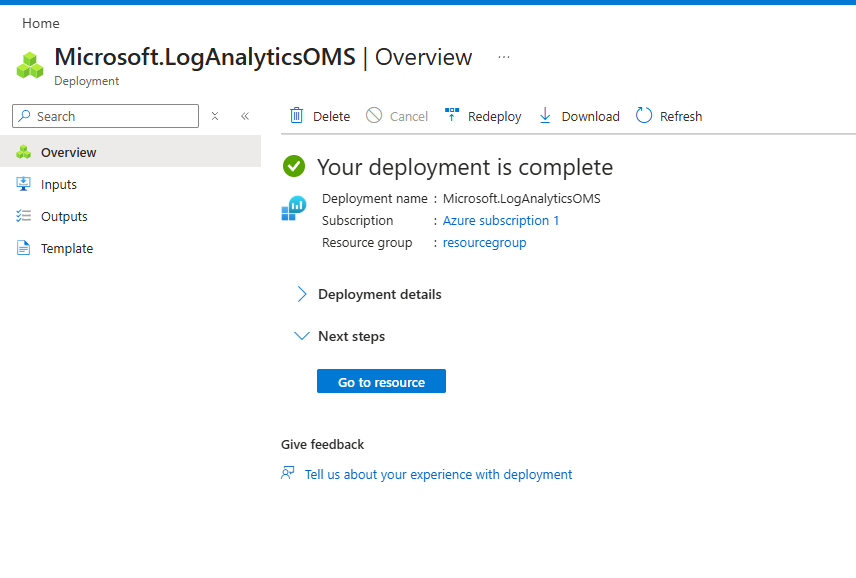Click the Give feedback heading
This screenshot has height=578, width=856.
click(x=323, y=444)
